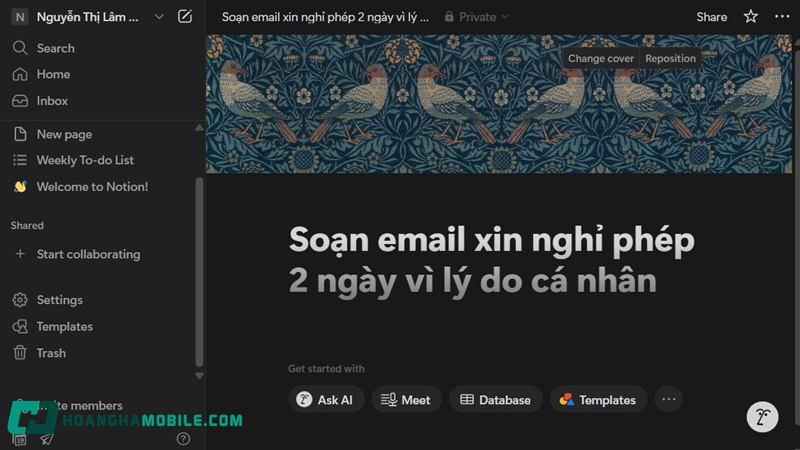Open Trash in the sidebar
Viewport: 800px width, 450px height.
pos(51,353)
